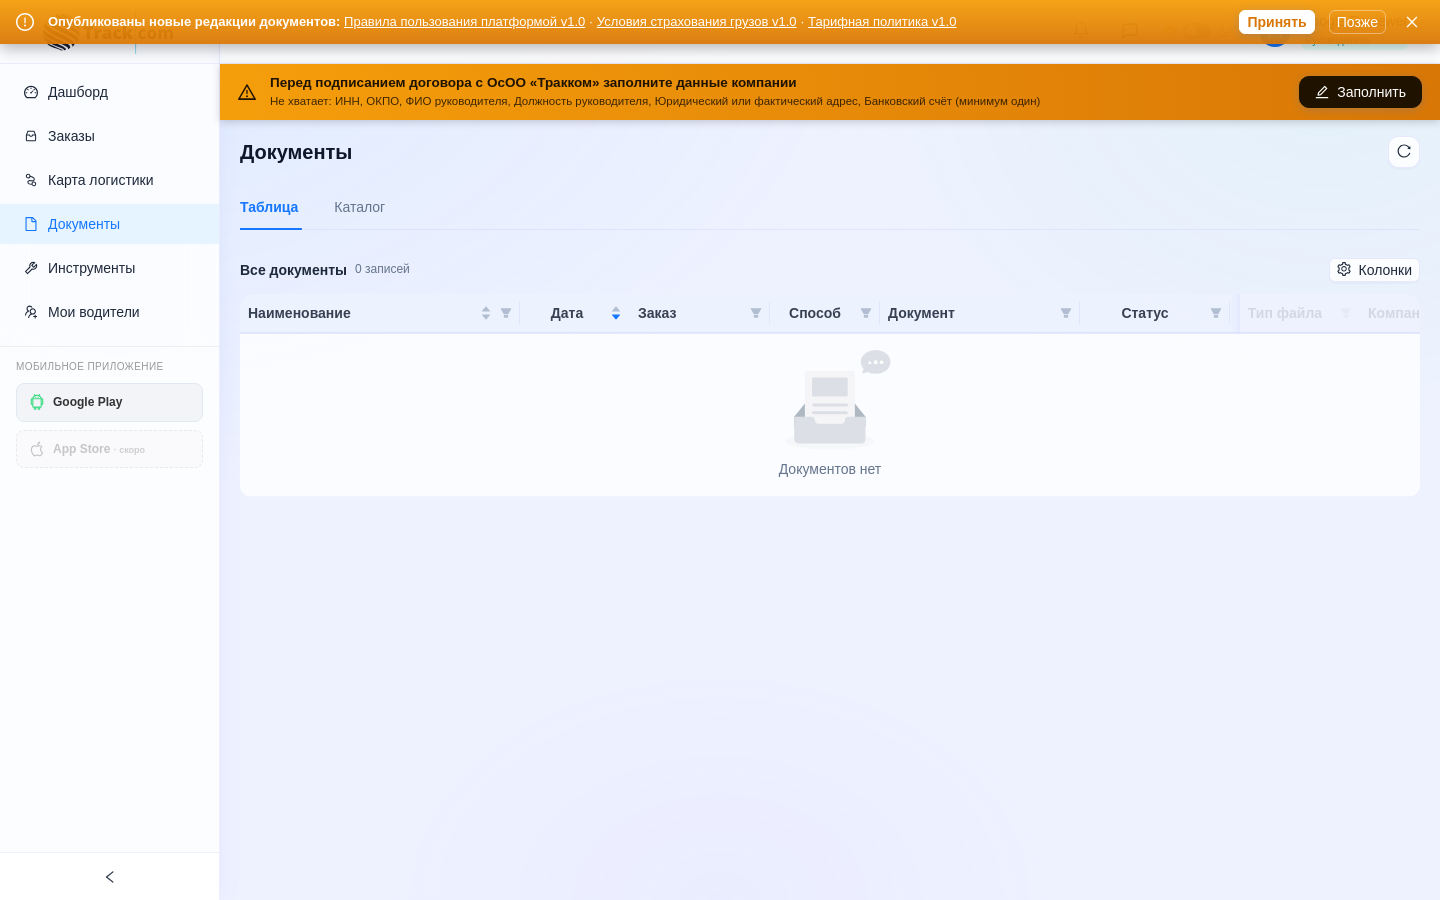Click Заполнить to fill company data
Image resolution: width=1440 pixels, height=900 pixels.
point(1360,92)
